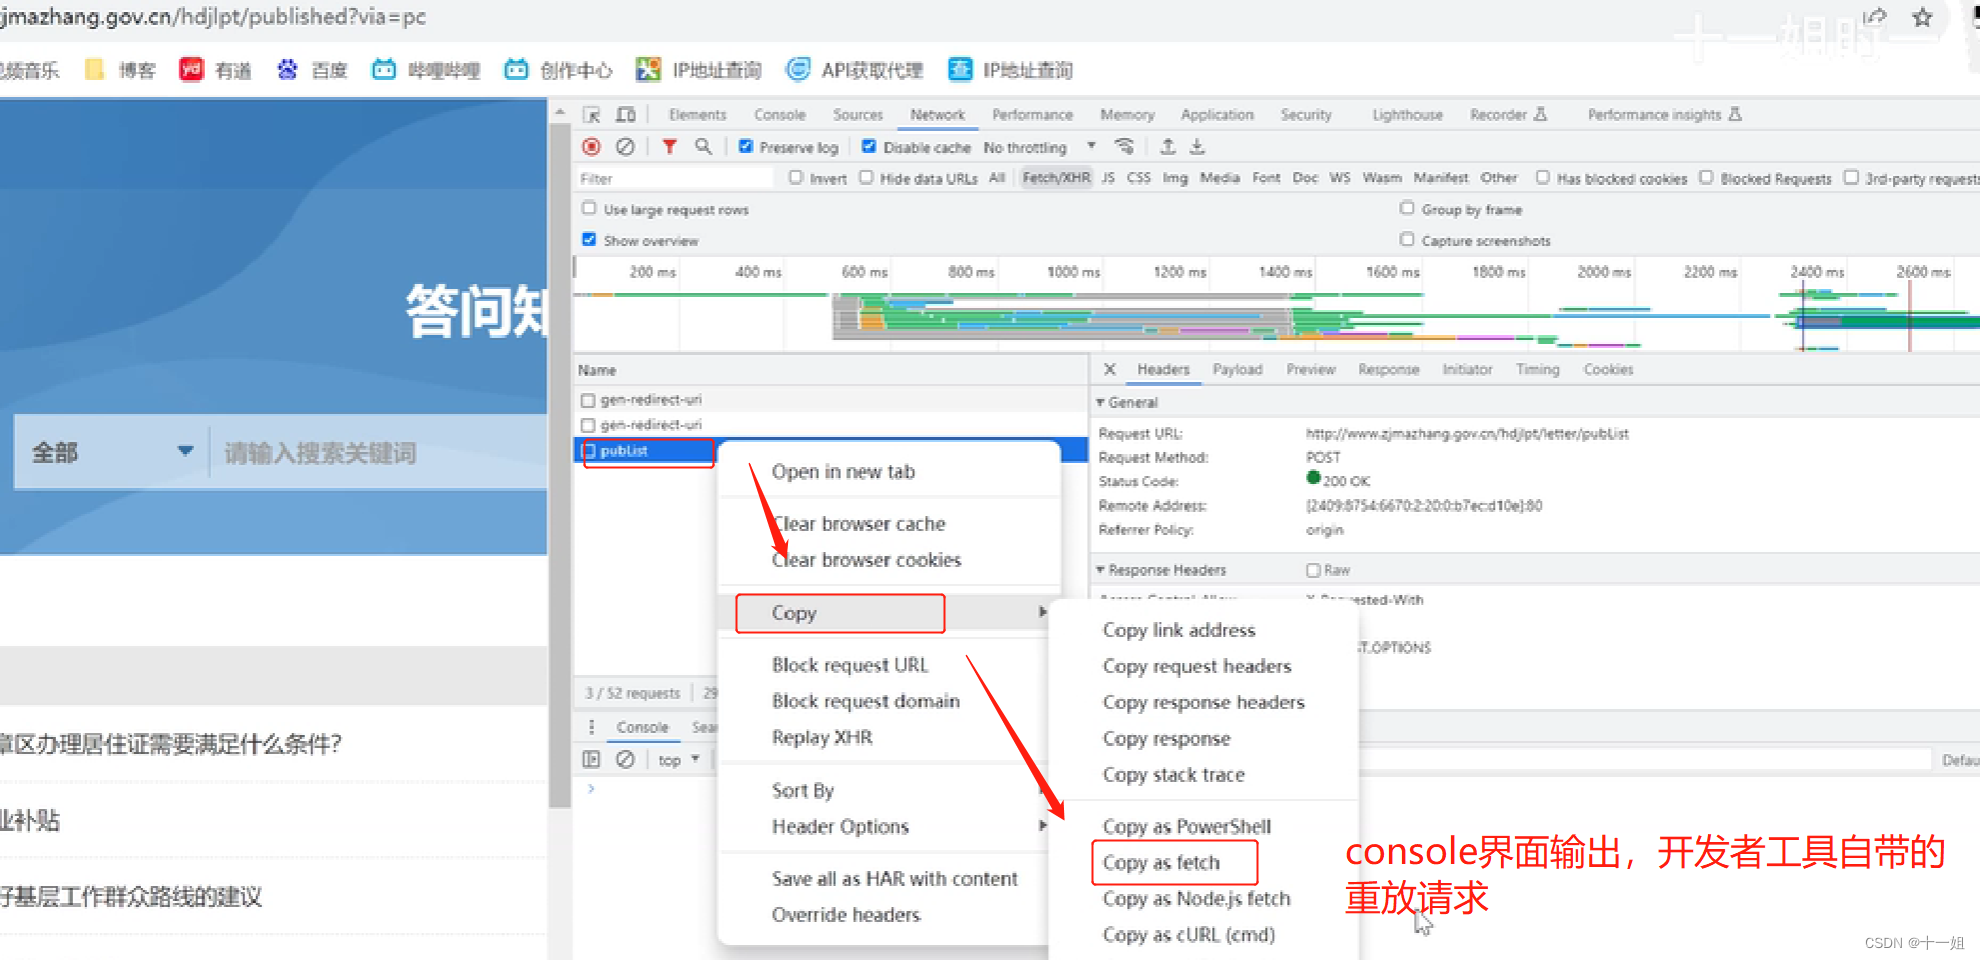Open the 博客 bookmark folder
This screenshot has width=1980, height=960.
point(120,70)
